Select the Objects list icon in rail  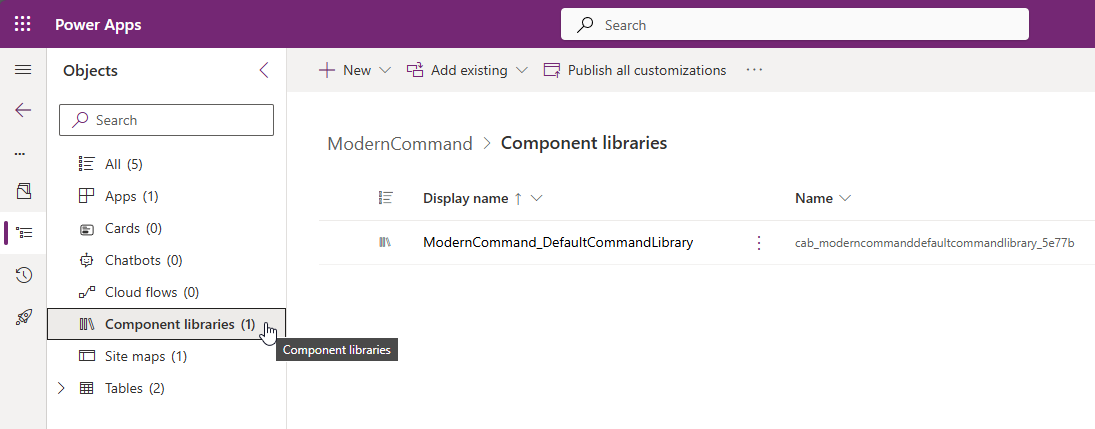click(x=24, y=233)
